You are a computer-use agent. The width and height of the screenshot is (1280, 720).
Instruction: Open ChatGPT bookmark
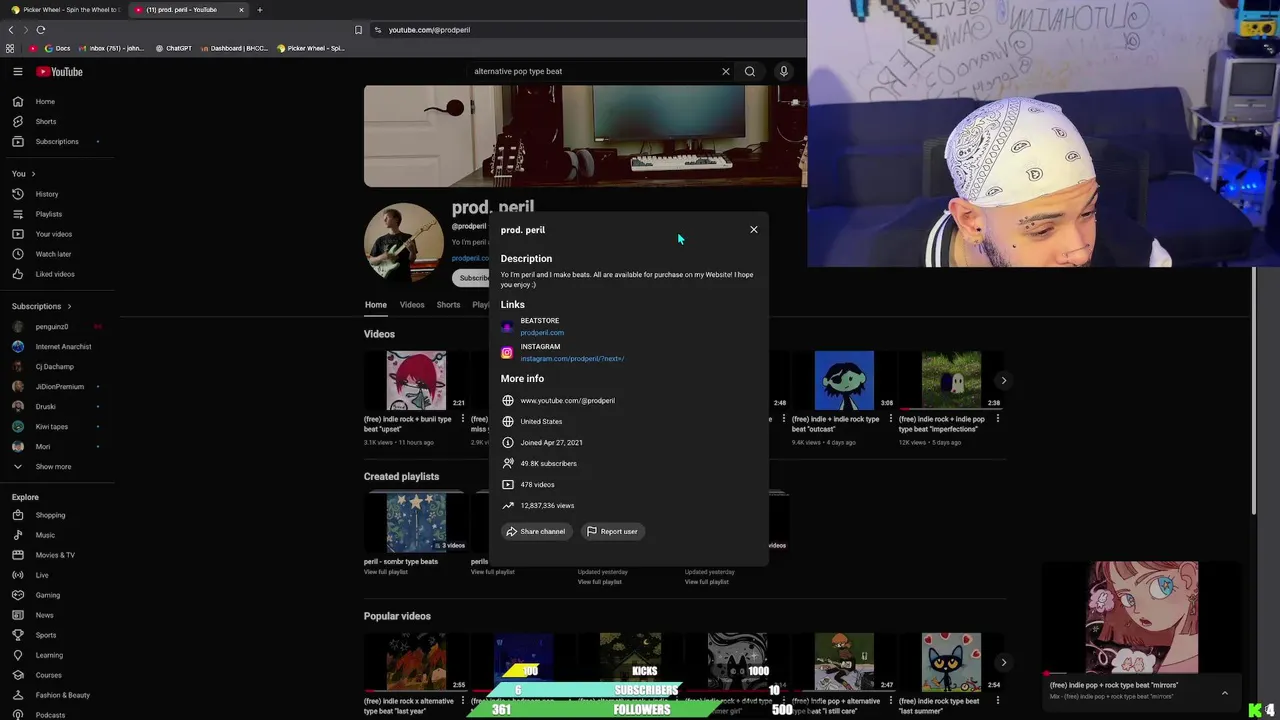coord(173,48)
